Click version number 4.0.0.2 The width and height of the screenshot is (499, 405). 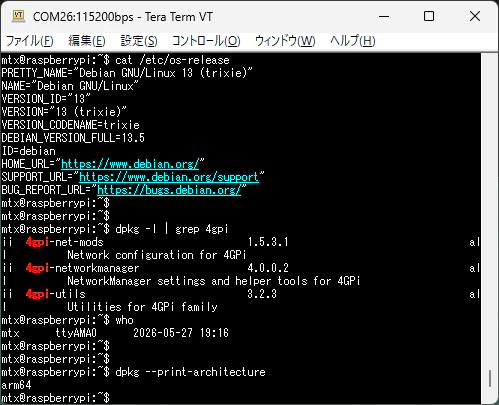coord(268,268)
